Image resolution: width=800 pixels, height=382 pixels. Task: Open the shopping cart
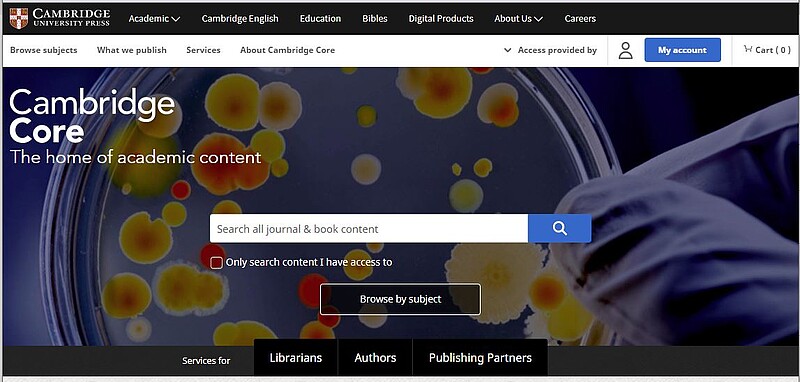click(x=767, y=50)
